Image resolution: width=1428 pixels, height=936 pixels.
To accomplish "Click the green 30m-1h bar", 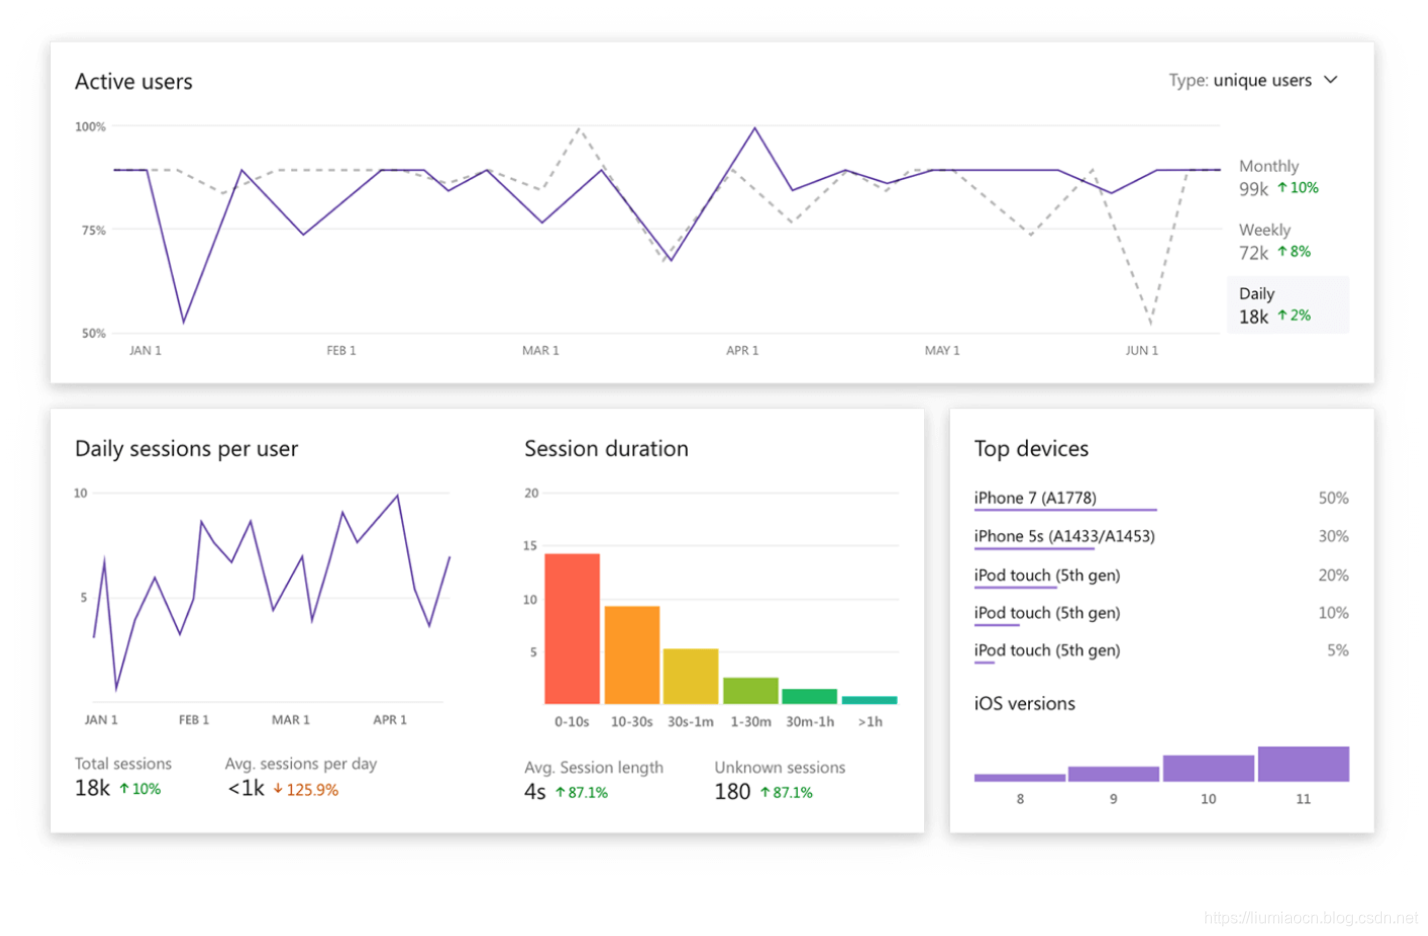I will point(810,696).
